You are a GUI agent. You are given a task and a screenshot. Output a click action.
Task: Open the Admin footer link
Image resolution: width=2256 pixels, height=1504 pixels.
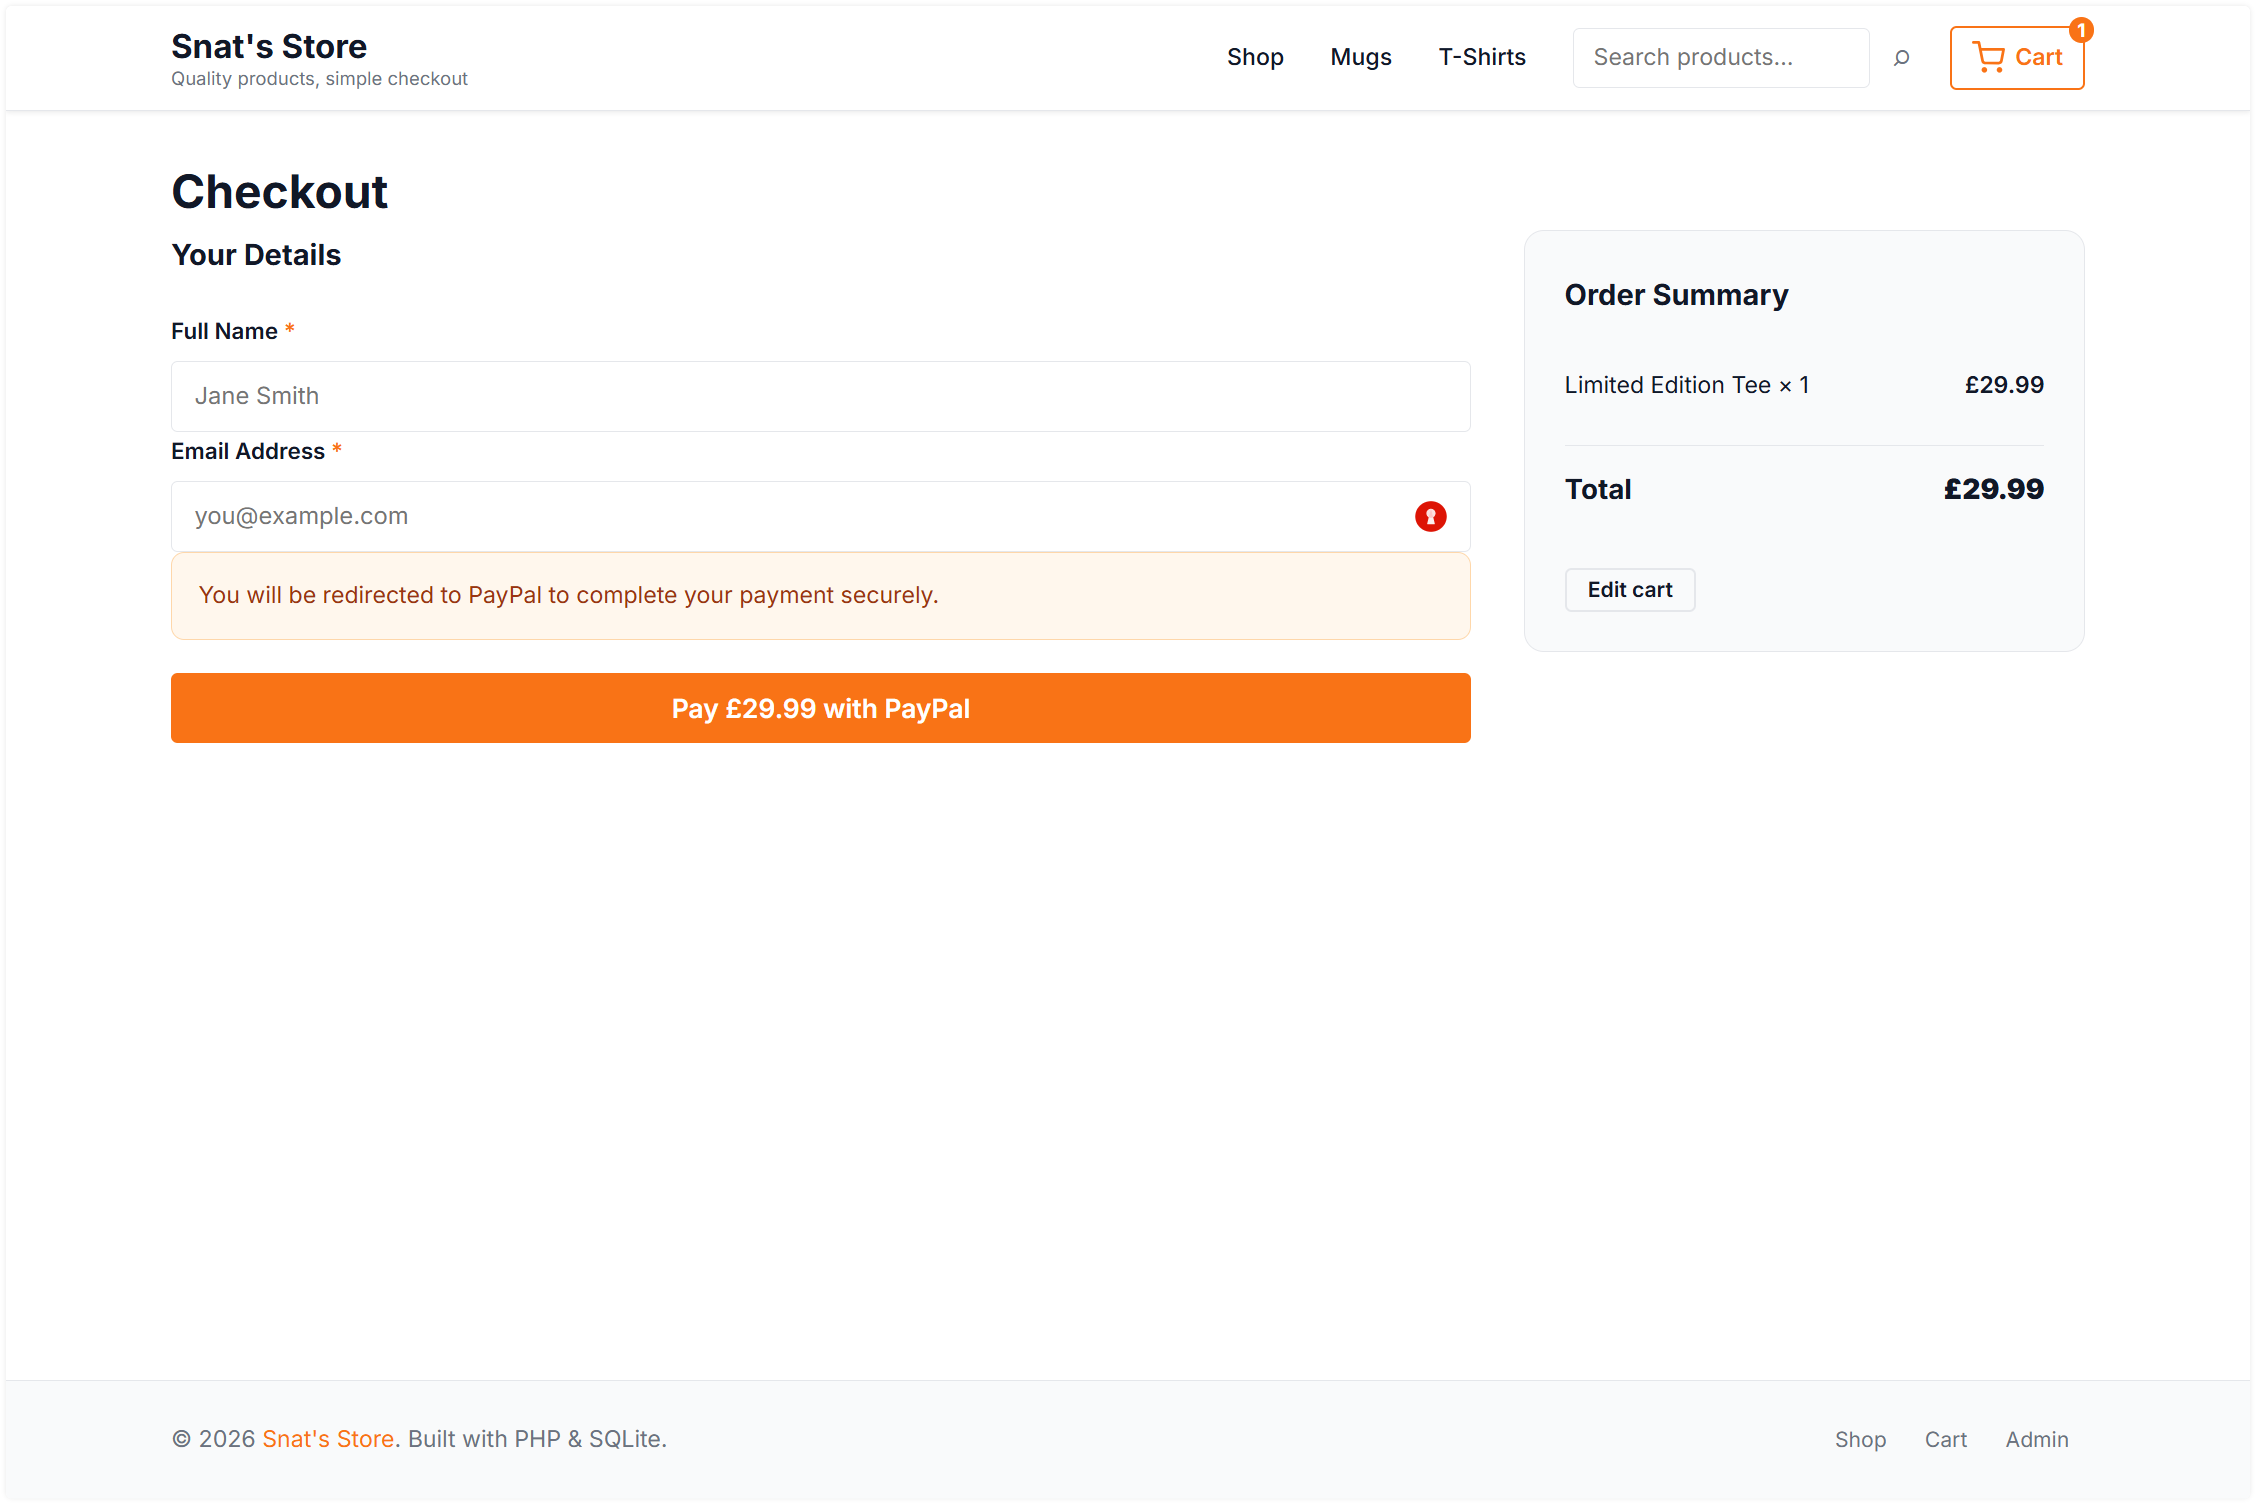(2037, 1439)
